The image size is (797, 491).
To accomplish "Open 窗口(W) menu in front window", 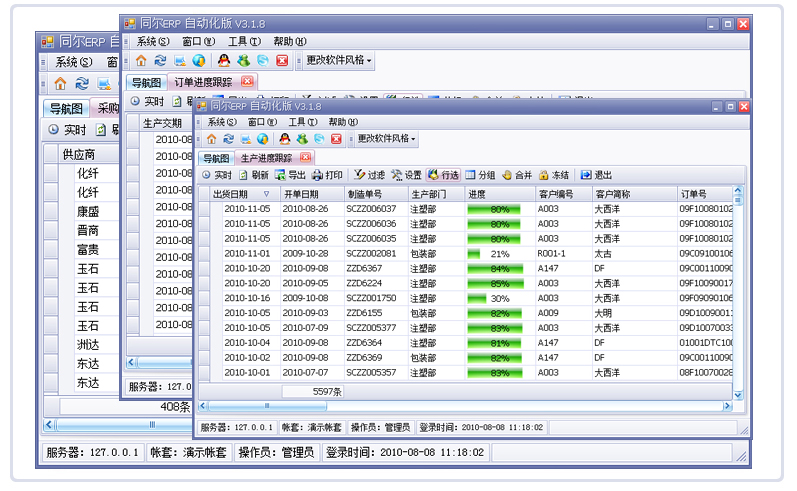I will tap(262, 122).
